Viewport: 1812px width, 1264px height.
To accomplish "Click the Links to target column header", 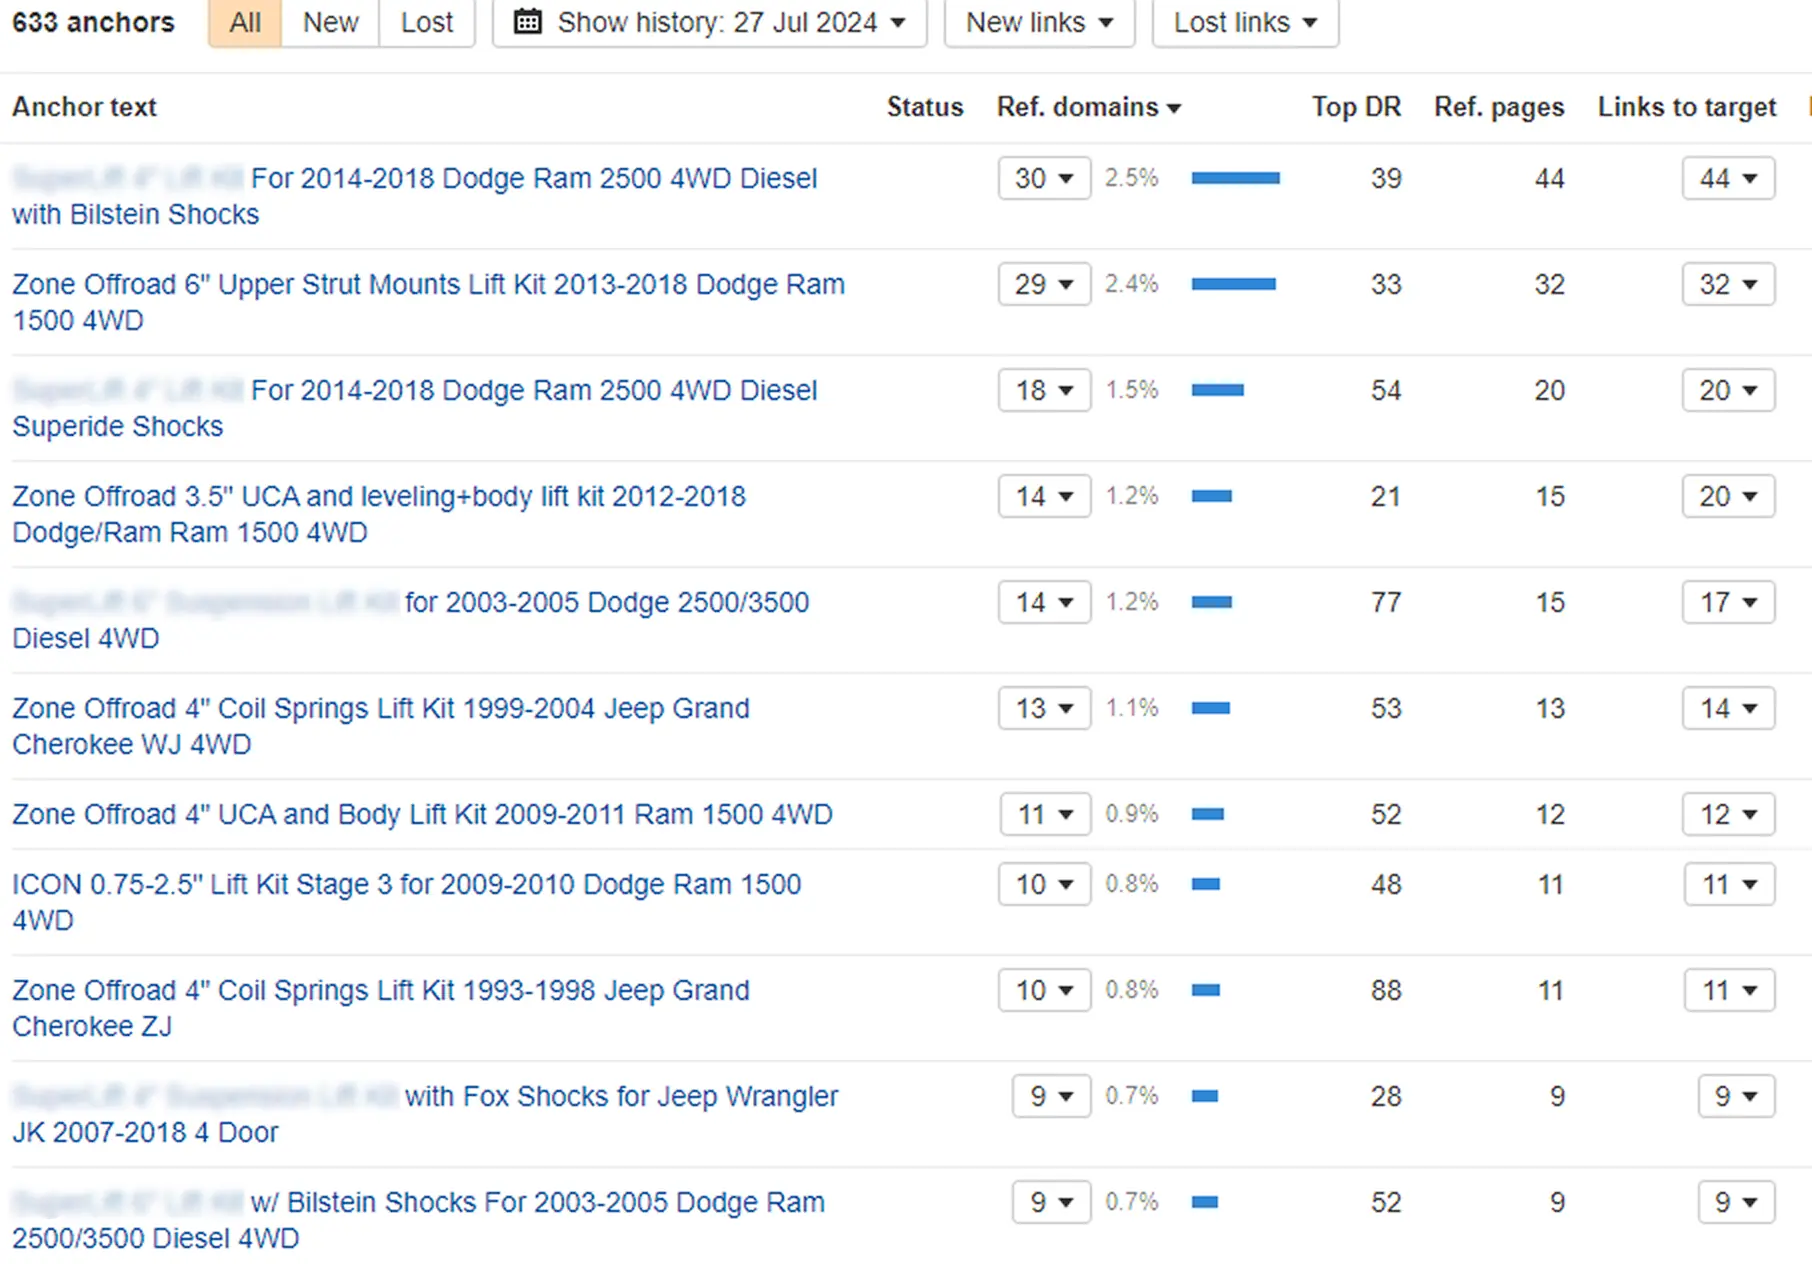I will pos(1687,107).
